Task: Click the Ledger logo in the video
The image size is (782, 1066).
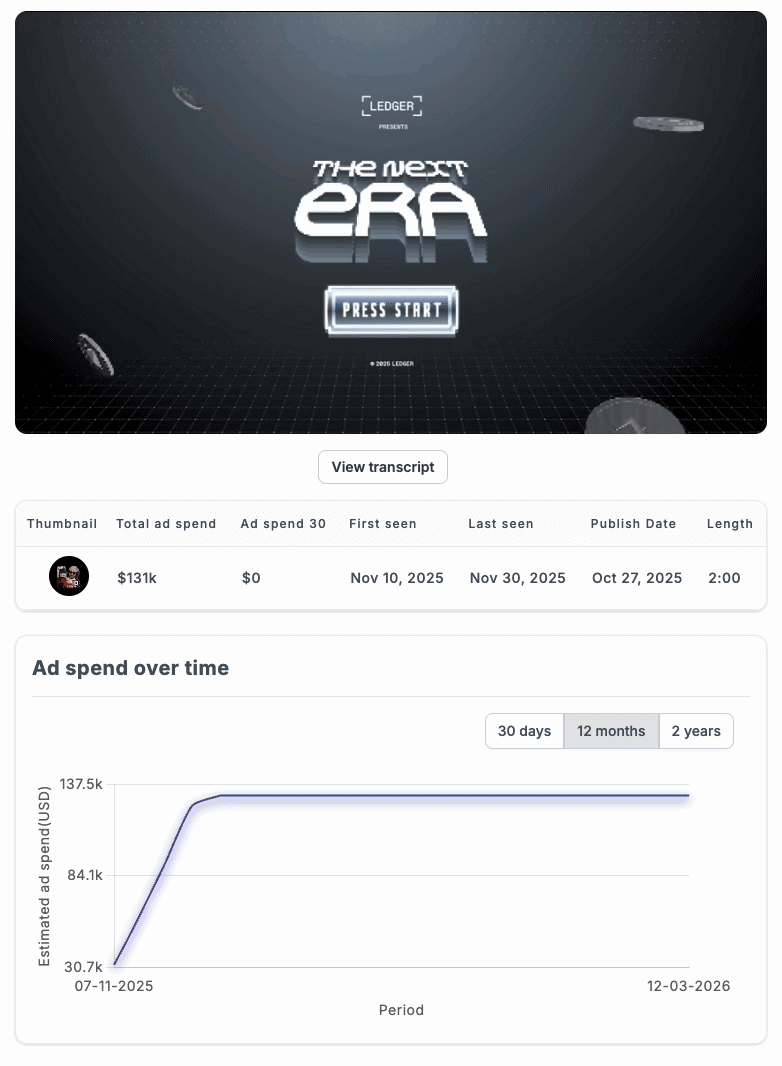Action: coord(392,106)
